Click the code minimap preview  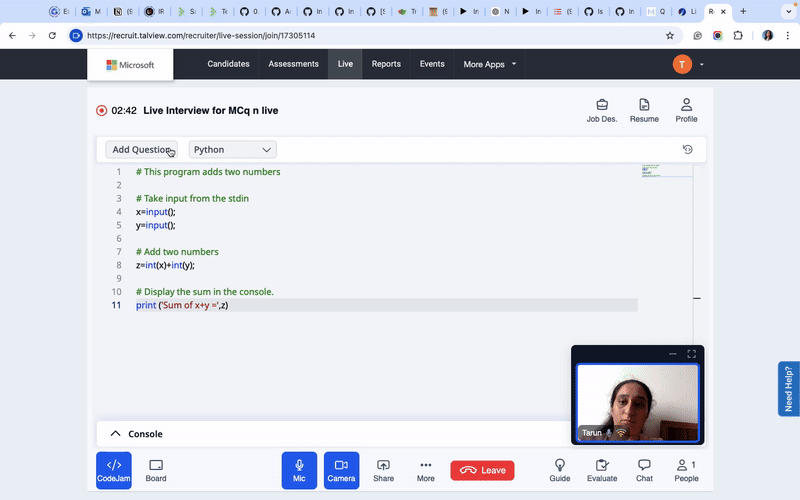666,171
